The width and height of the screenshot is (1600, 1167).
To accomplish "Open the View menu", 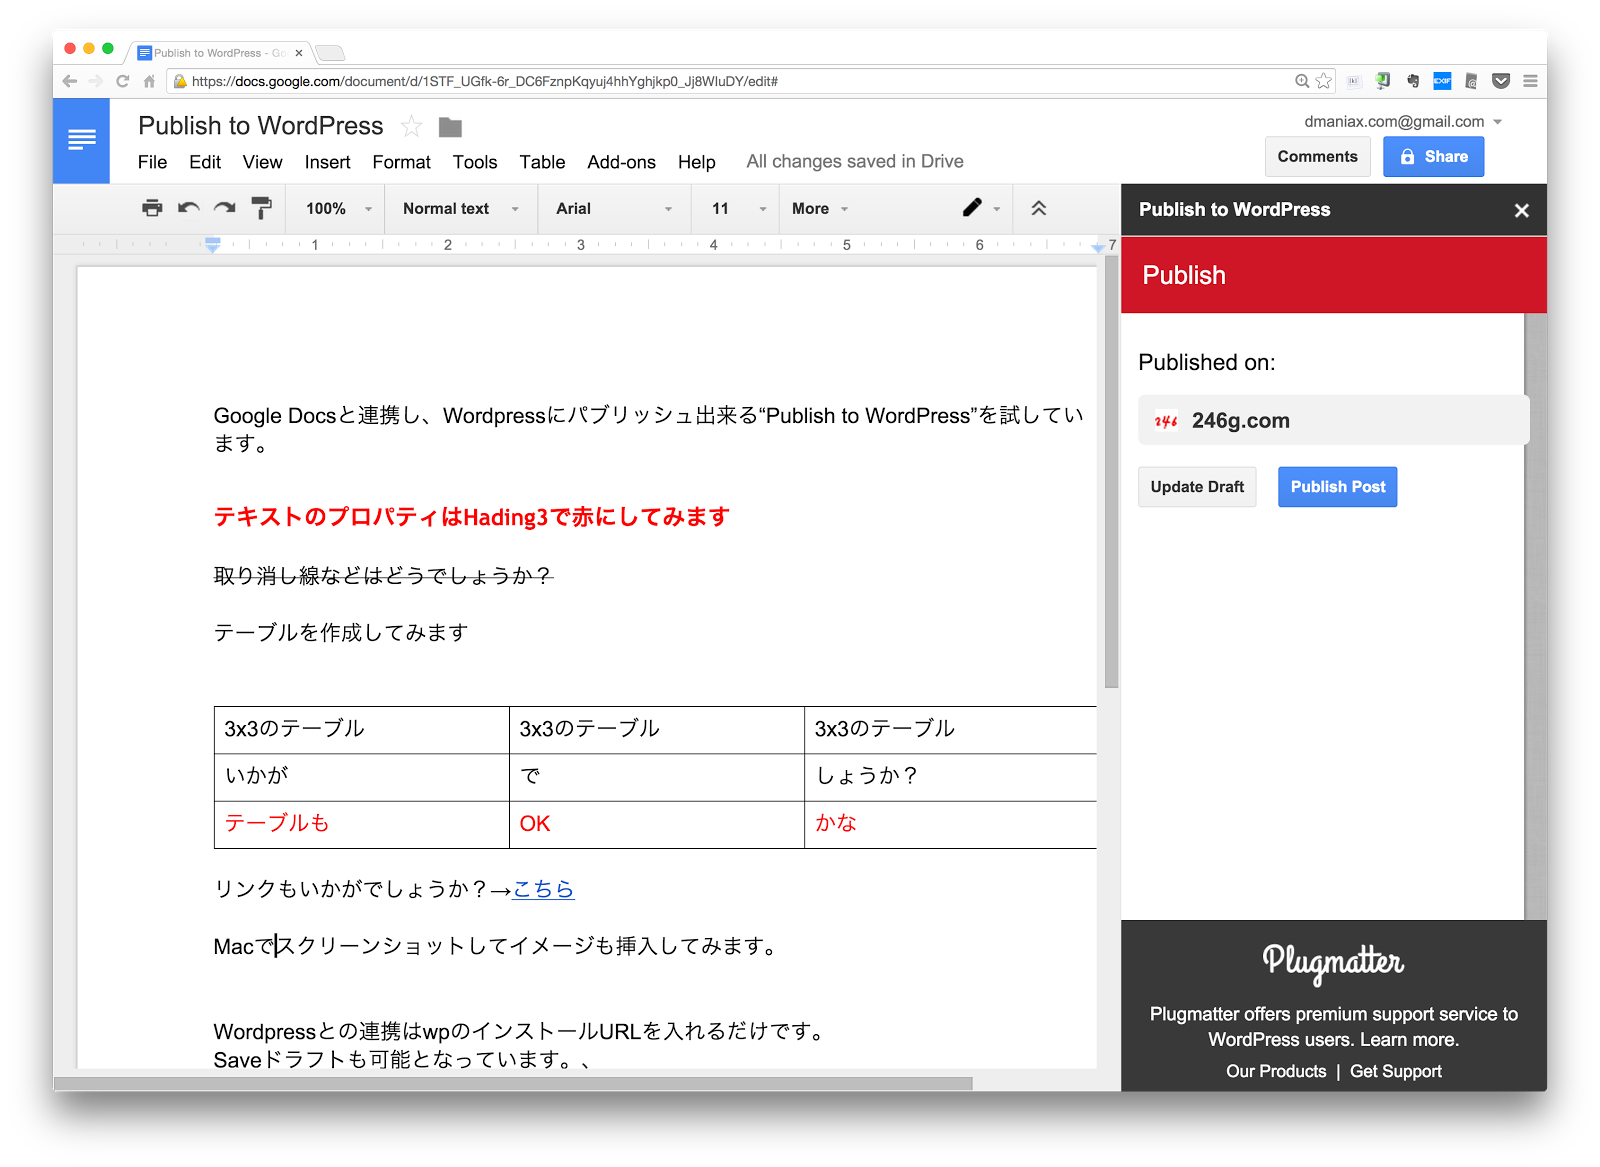I will (262, 162).
